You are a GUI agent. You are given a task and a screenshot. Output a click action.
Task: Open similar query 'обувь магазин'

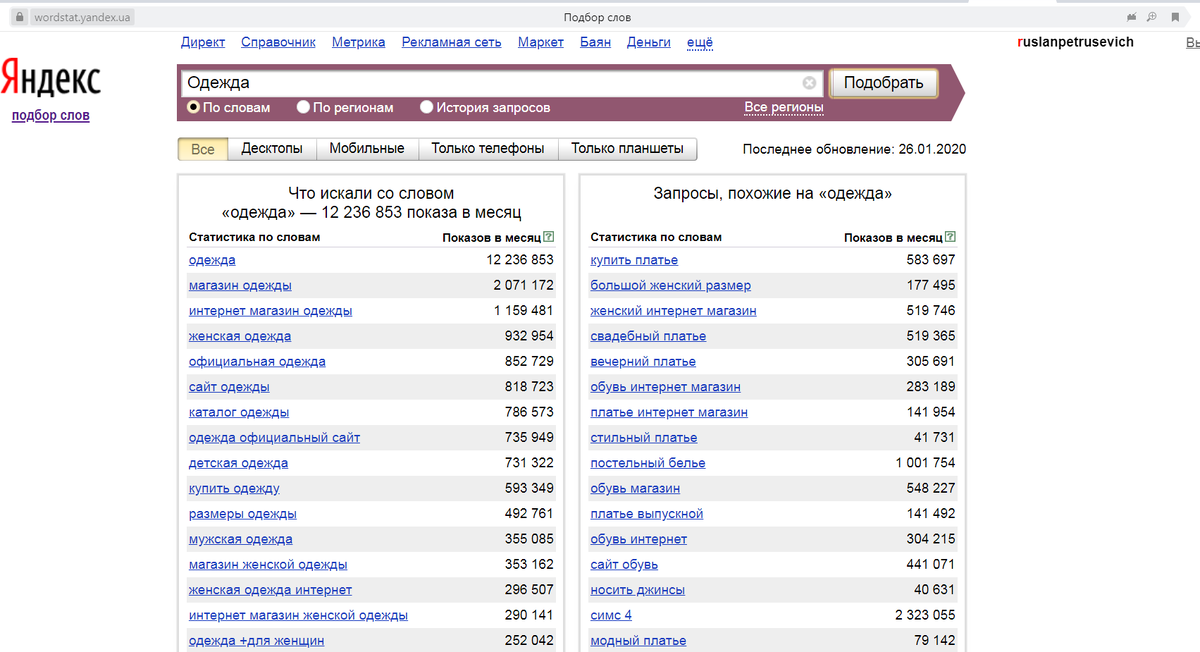pyautogui.click(x=635, y=488)
